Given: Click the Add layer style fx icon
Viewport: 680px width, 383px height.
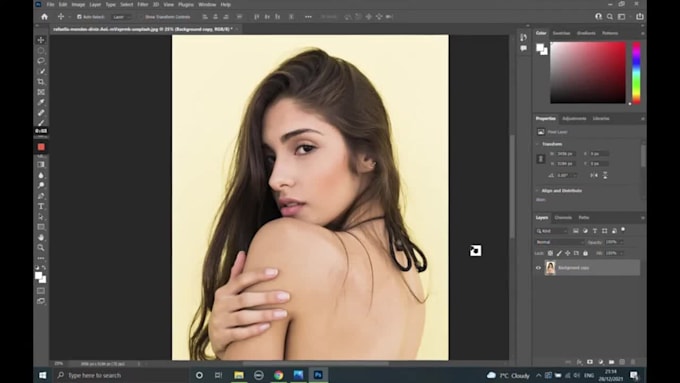Looking at the screenshot, I should point(579,362).
